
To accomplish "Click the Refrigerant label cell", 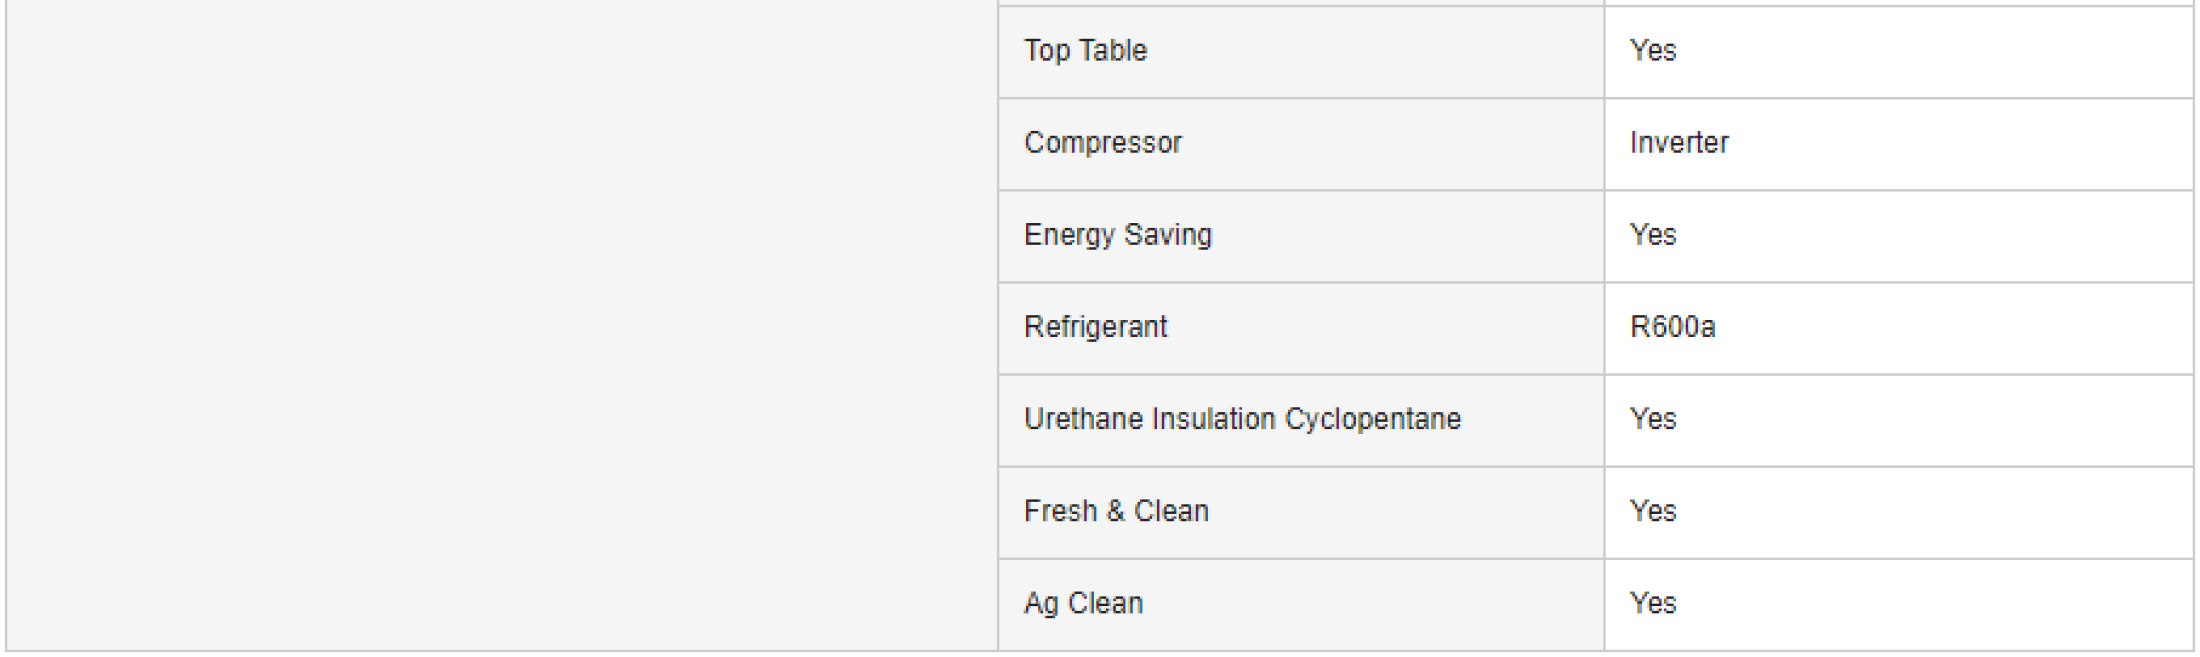I will (x=1095, y=327).
